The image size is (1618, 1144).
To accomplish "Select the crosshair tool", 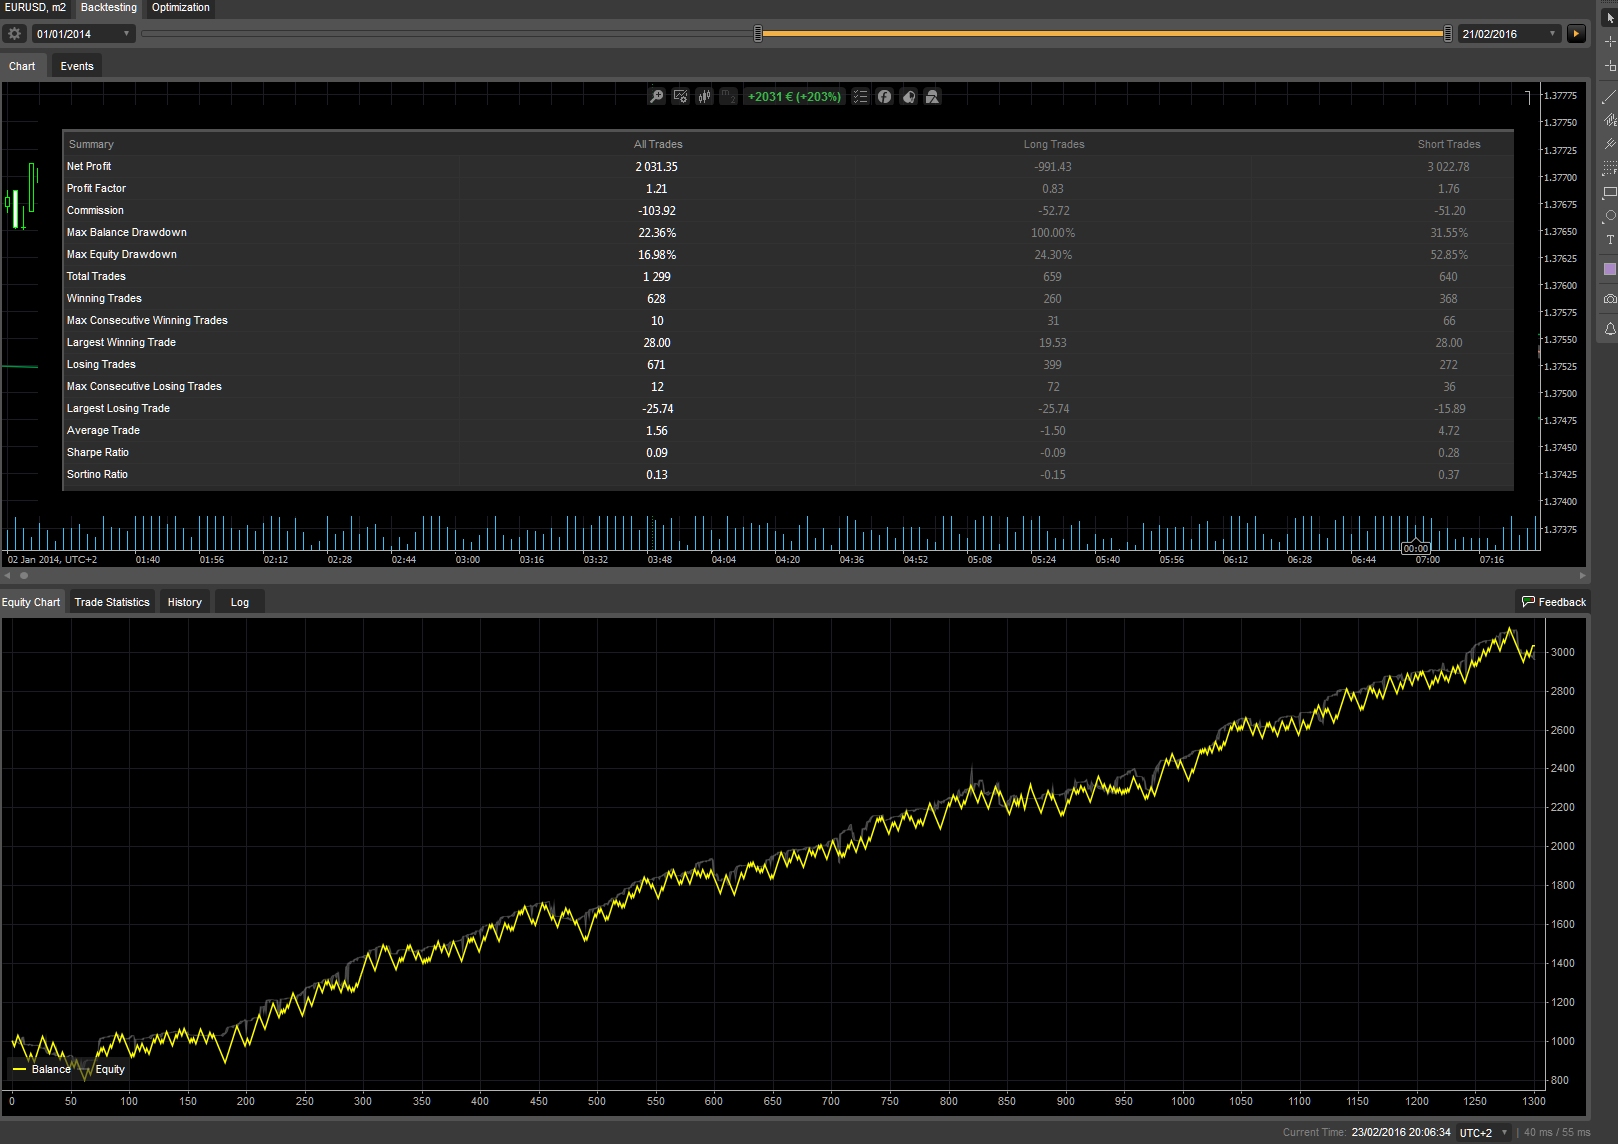I will pos(1609,42).
